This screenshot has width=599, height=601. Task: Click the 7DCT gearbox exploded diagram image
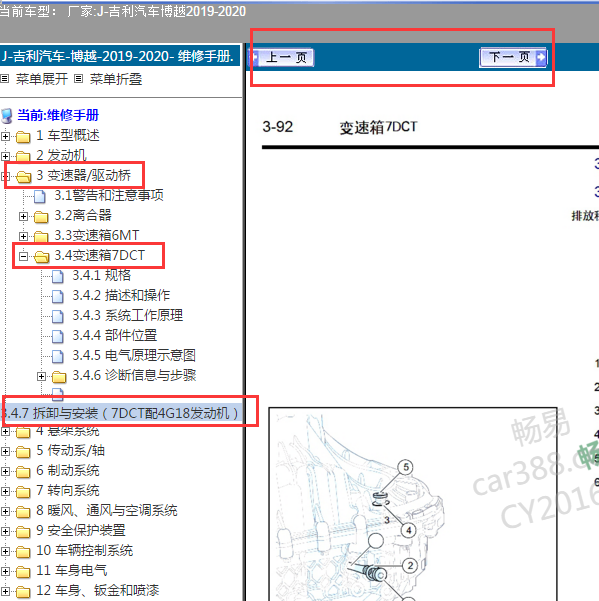(x=412, y=504)
